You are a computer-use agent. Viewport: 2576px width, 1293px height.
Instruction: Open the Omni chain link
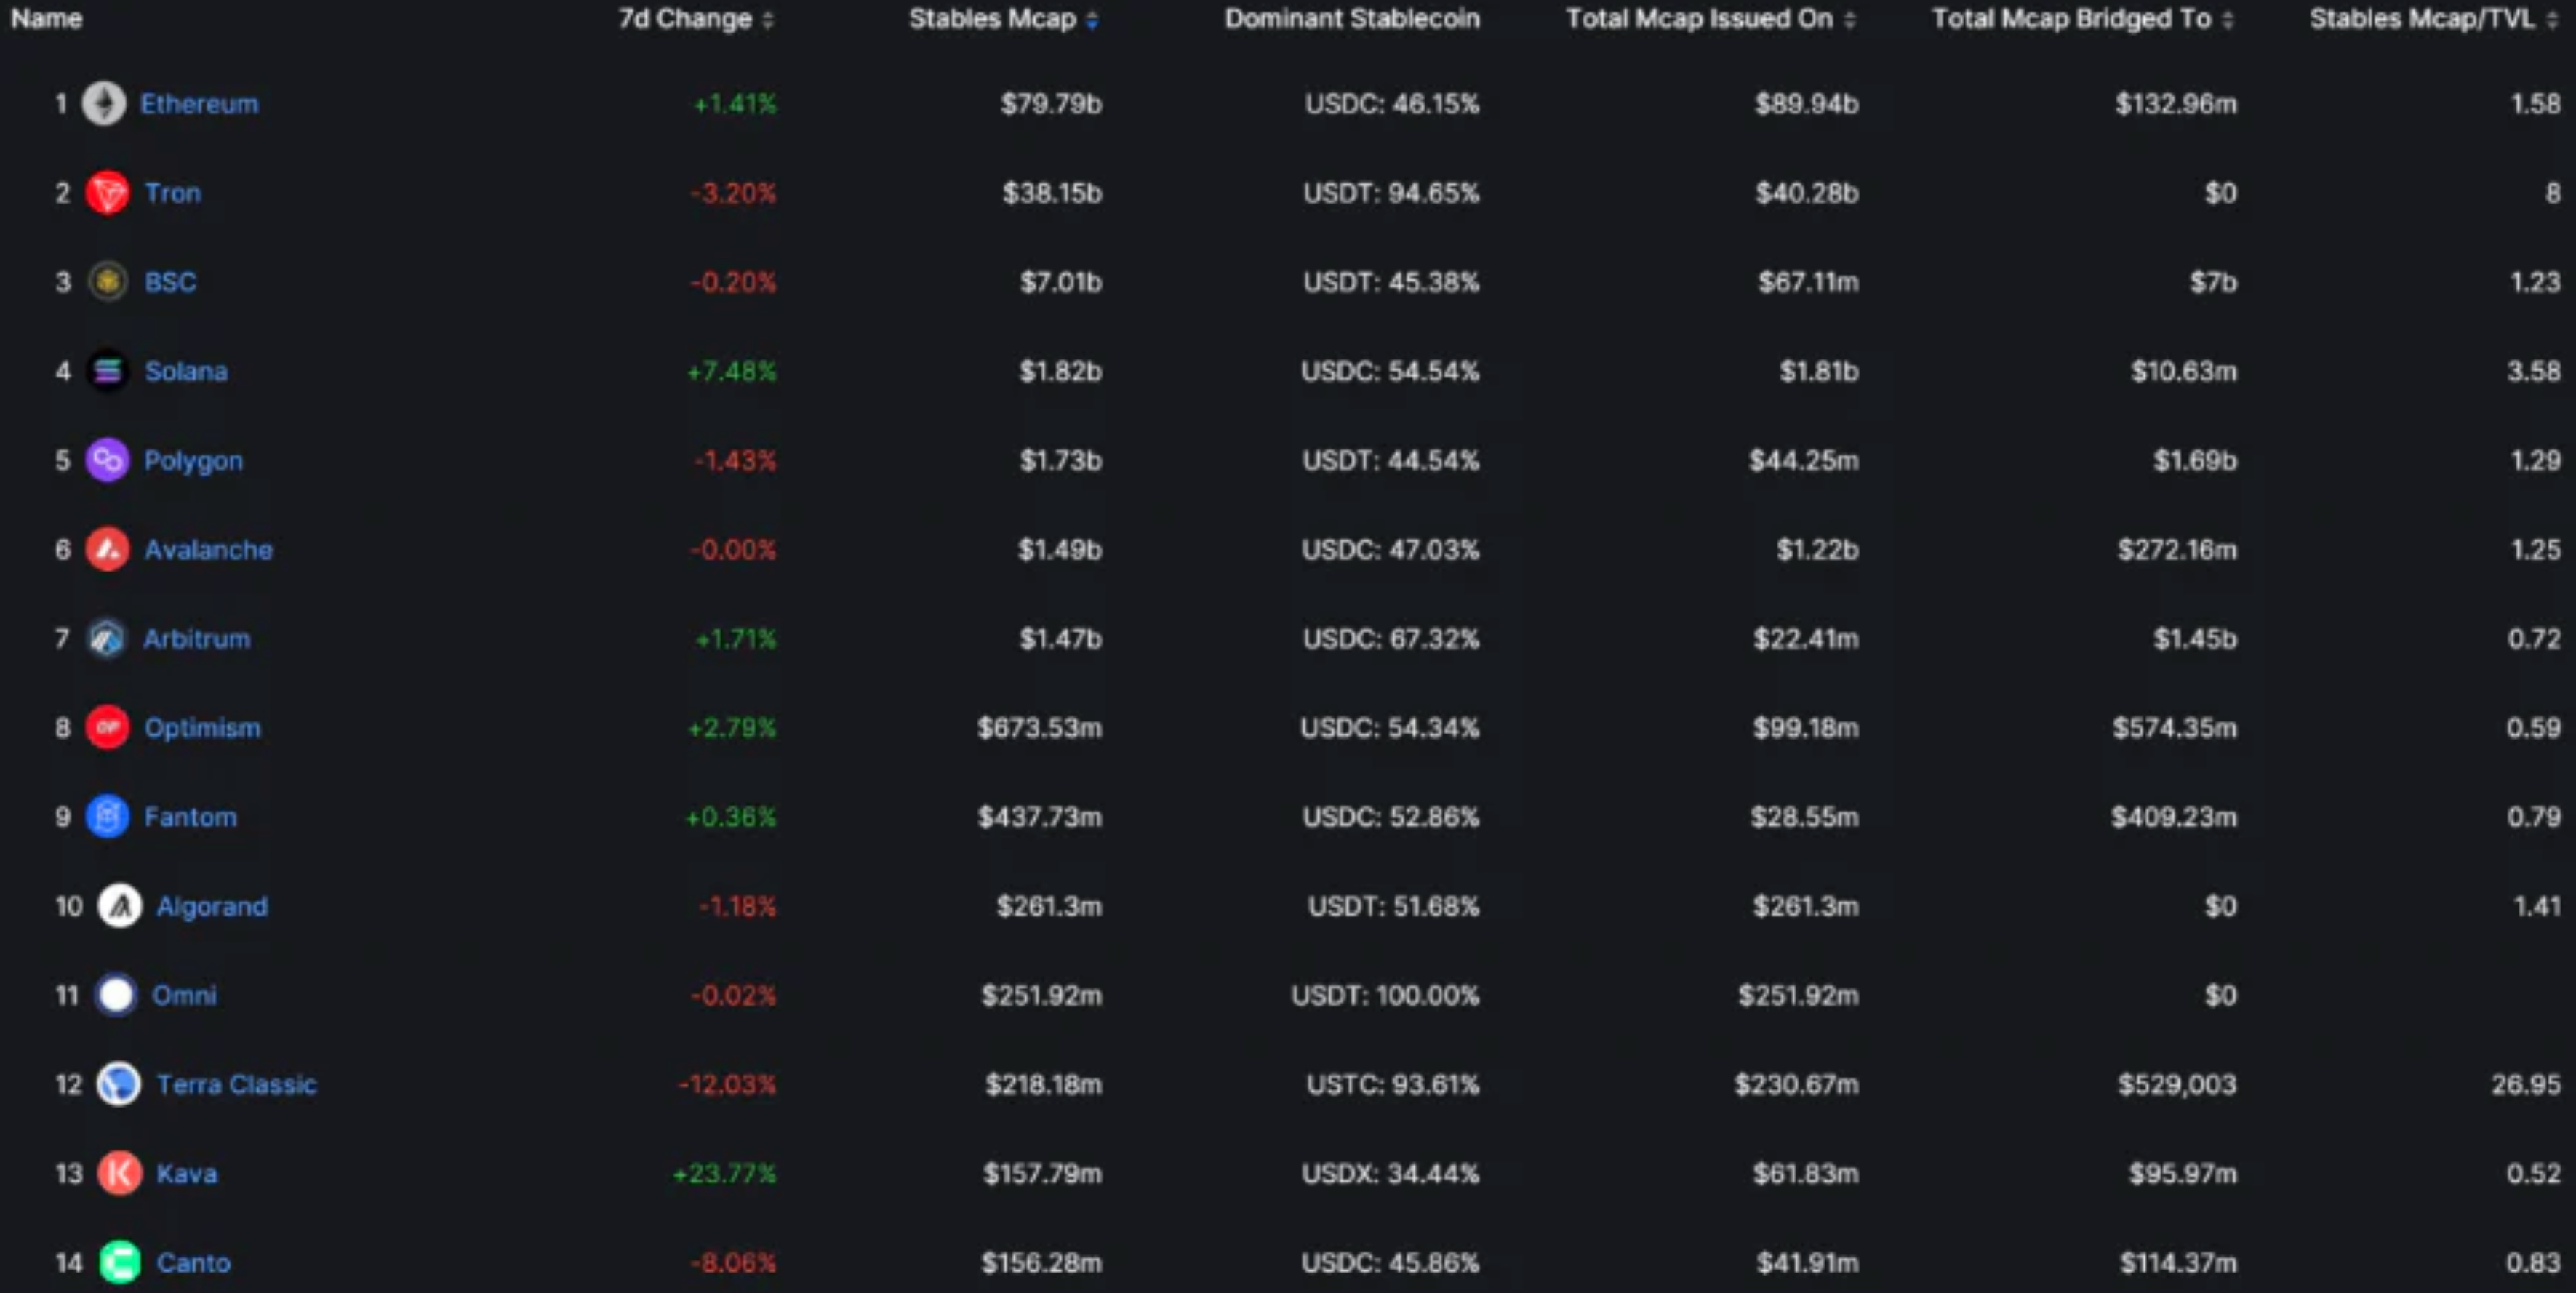tap(184, 995)
